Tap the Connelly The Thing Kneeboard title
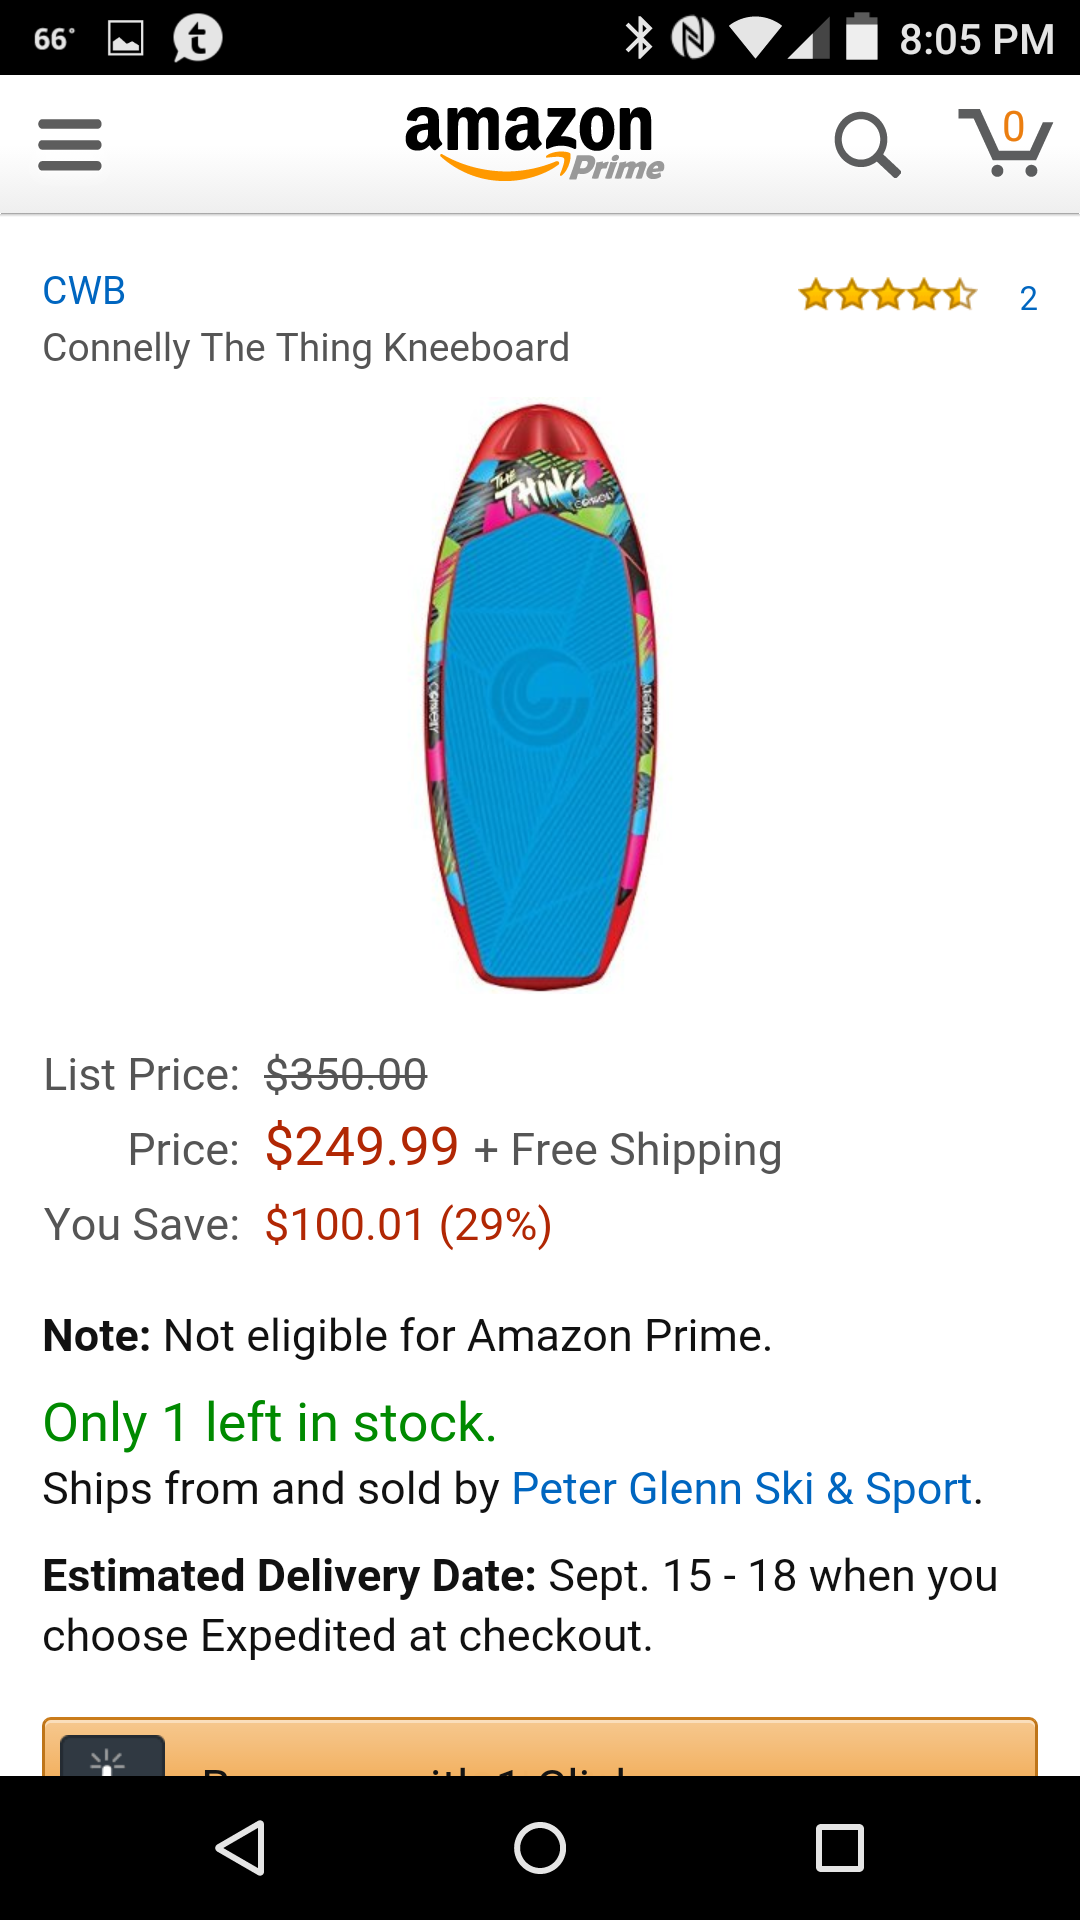Viewport: 1080px width, 1920px height. (x=306, y=348)
